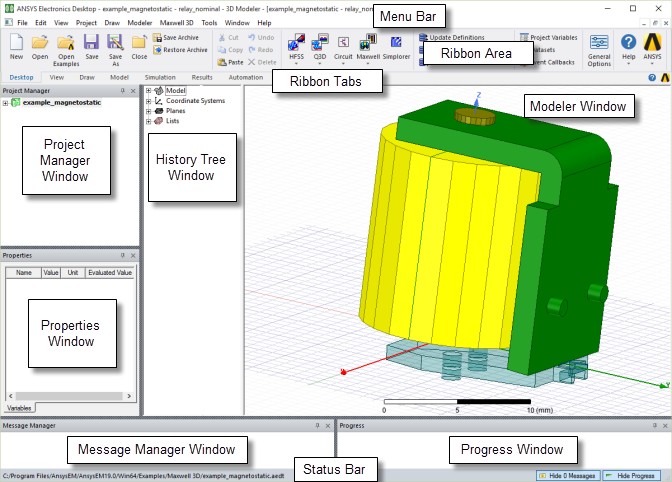Click the Q3D design icon
This screenshot has height=482, width=672.
[321, 43]
